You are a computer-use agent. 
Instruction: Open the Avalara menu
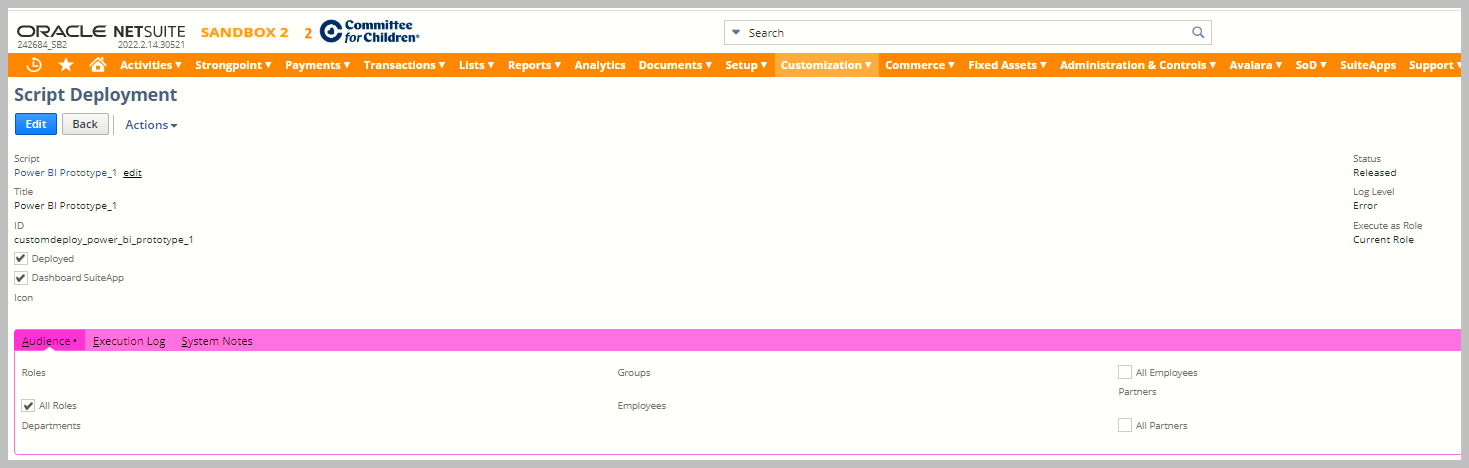tap(1256, 65)
